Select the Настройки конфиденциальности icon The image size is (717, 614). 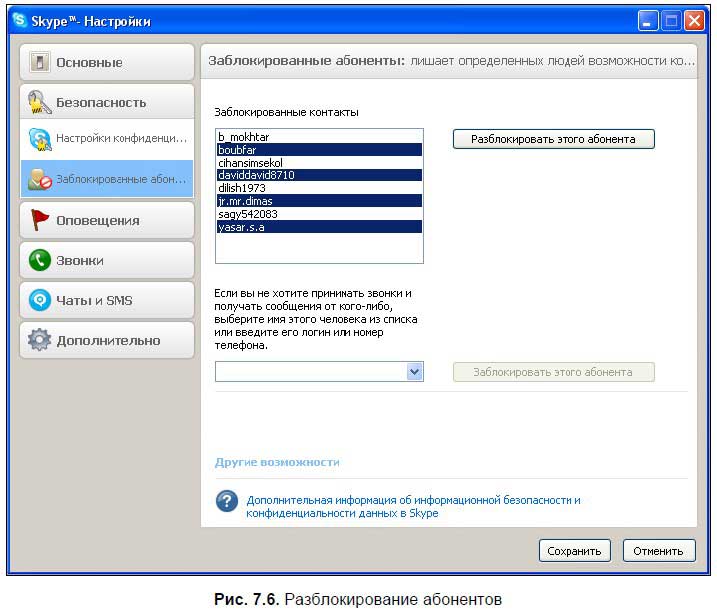(40, 139)
